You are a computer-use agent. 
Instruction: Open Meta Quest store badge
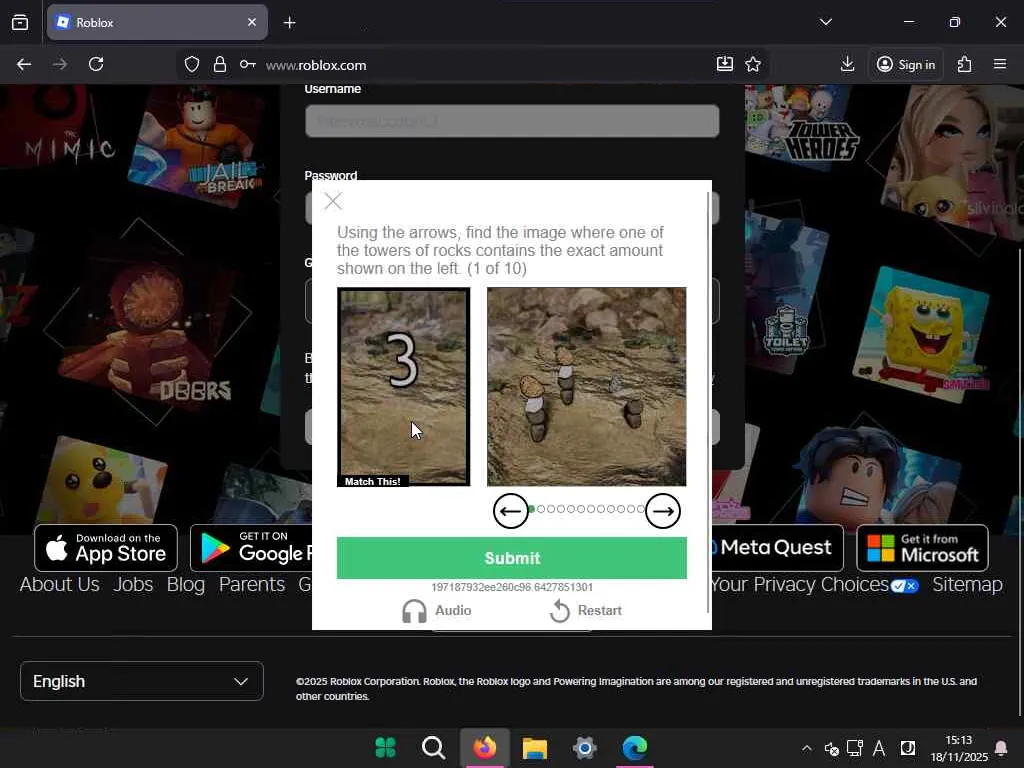click(x=776, y=548)
